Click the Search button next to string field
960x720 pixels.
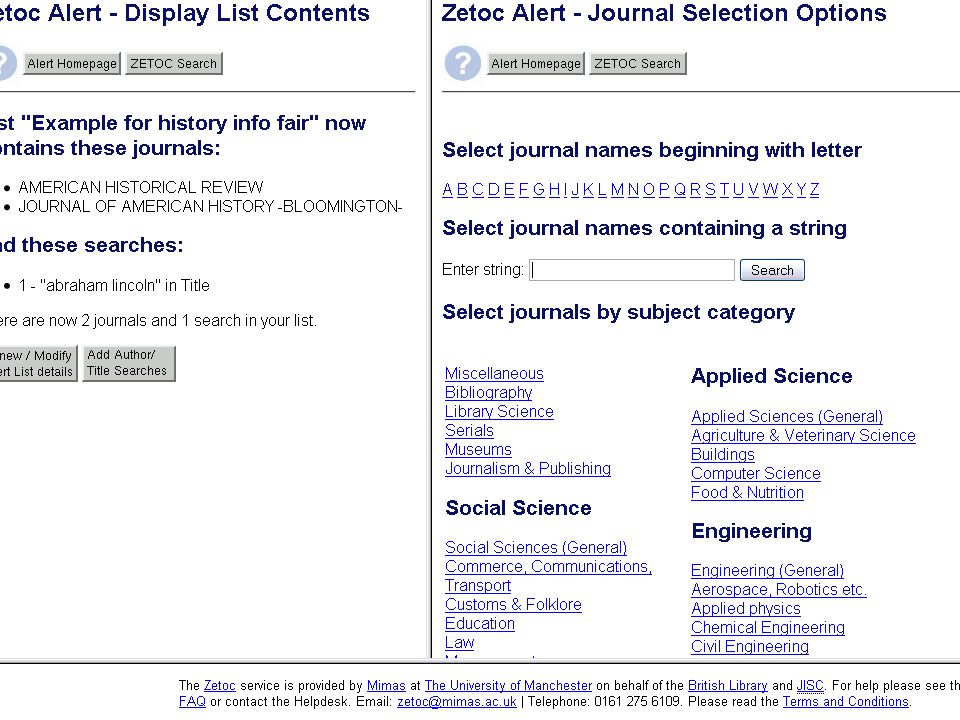772,270
